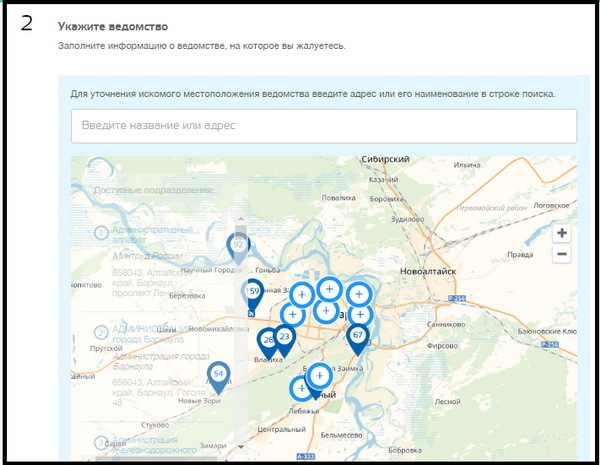Select map pin numbered 67
Viewport: 600px width, 465px height.
click(x=357, y=339)
